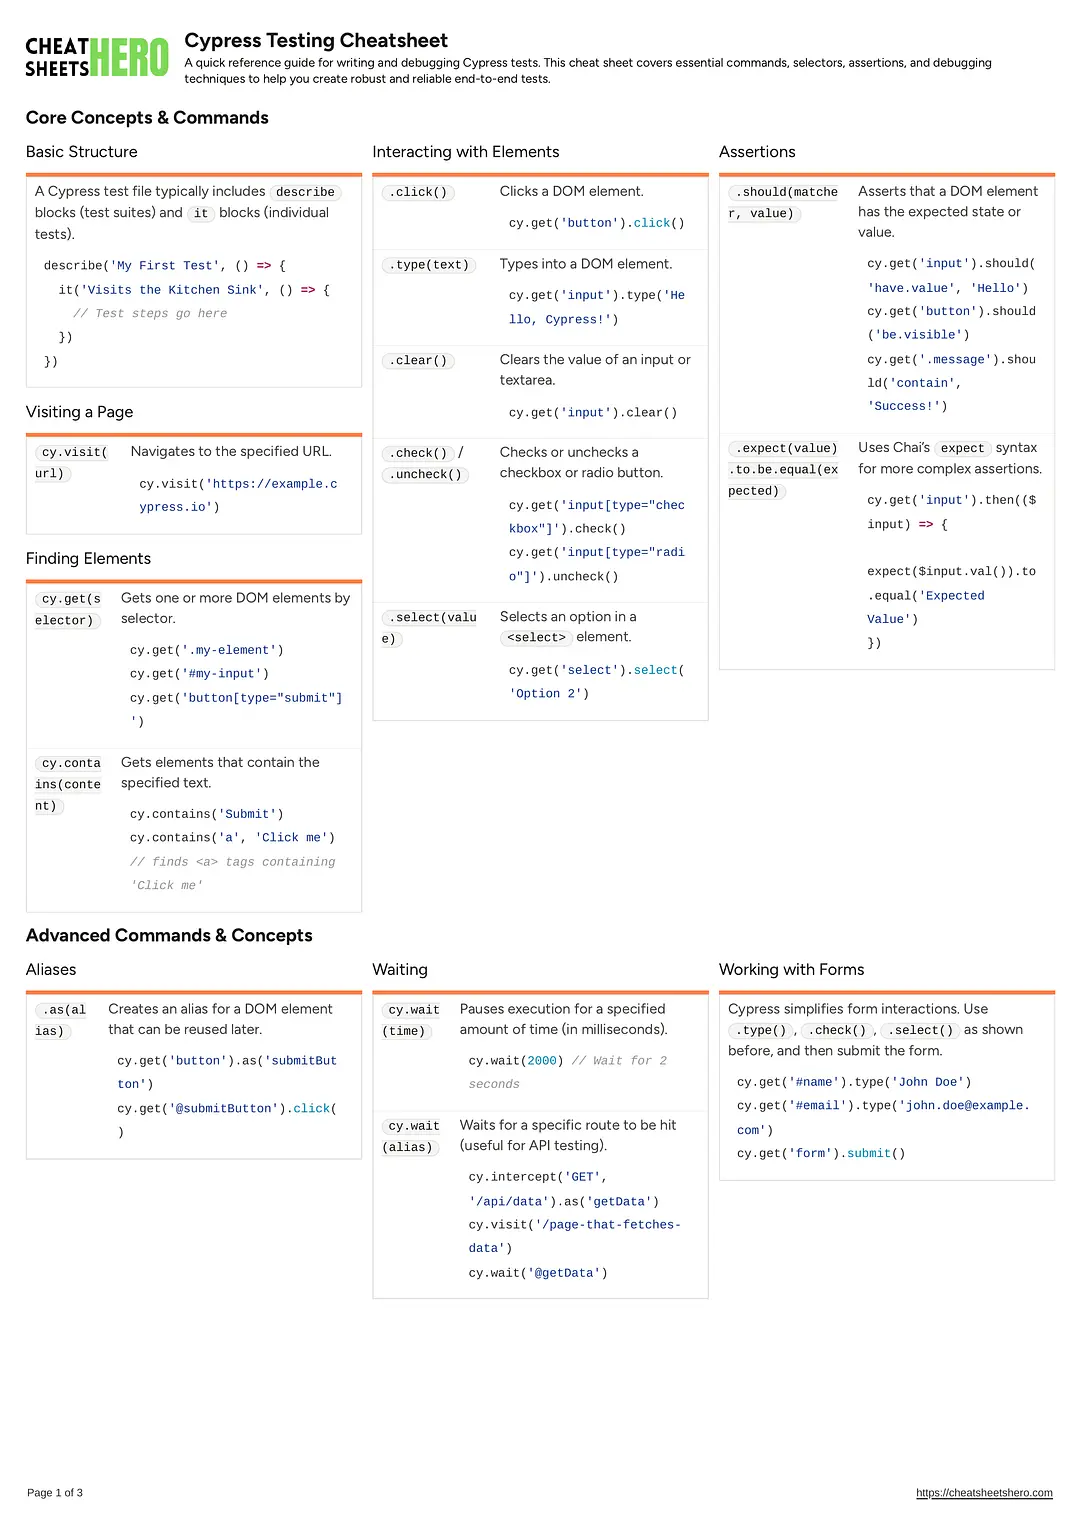Click the Interacting with Elements section title
This screenshot has width=1080, height=1526.
click(x=466, y=152)
